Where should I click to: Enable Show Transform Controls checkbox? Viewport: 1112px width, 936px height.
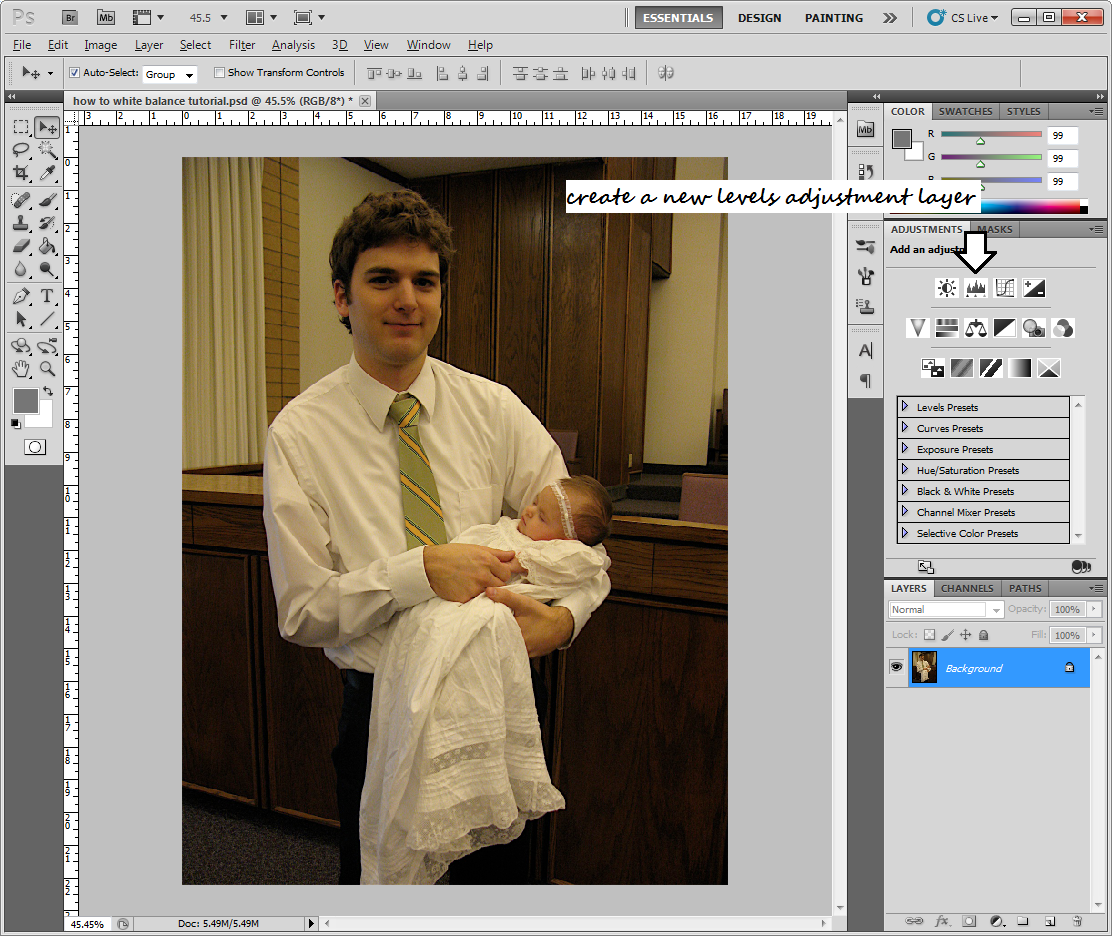(219, 72)
